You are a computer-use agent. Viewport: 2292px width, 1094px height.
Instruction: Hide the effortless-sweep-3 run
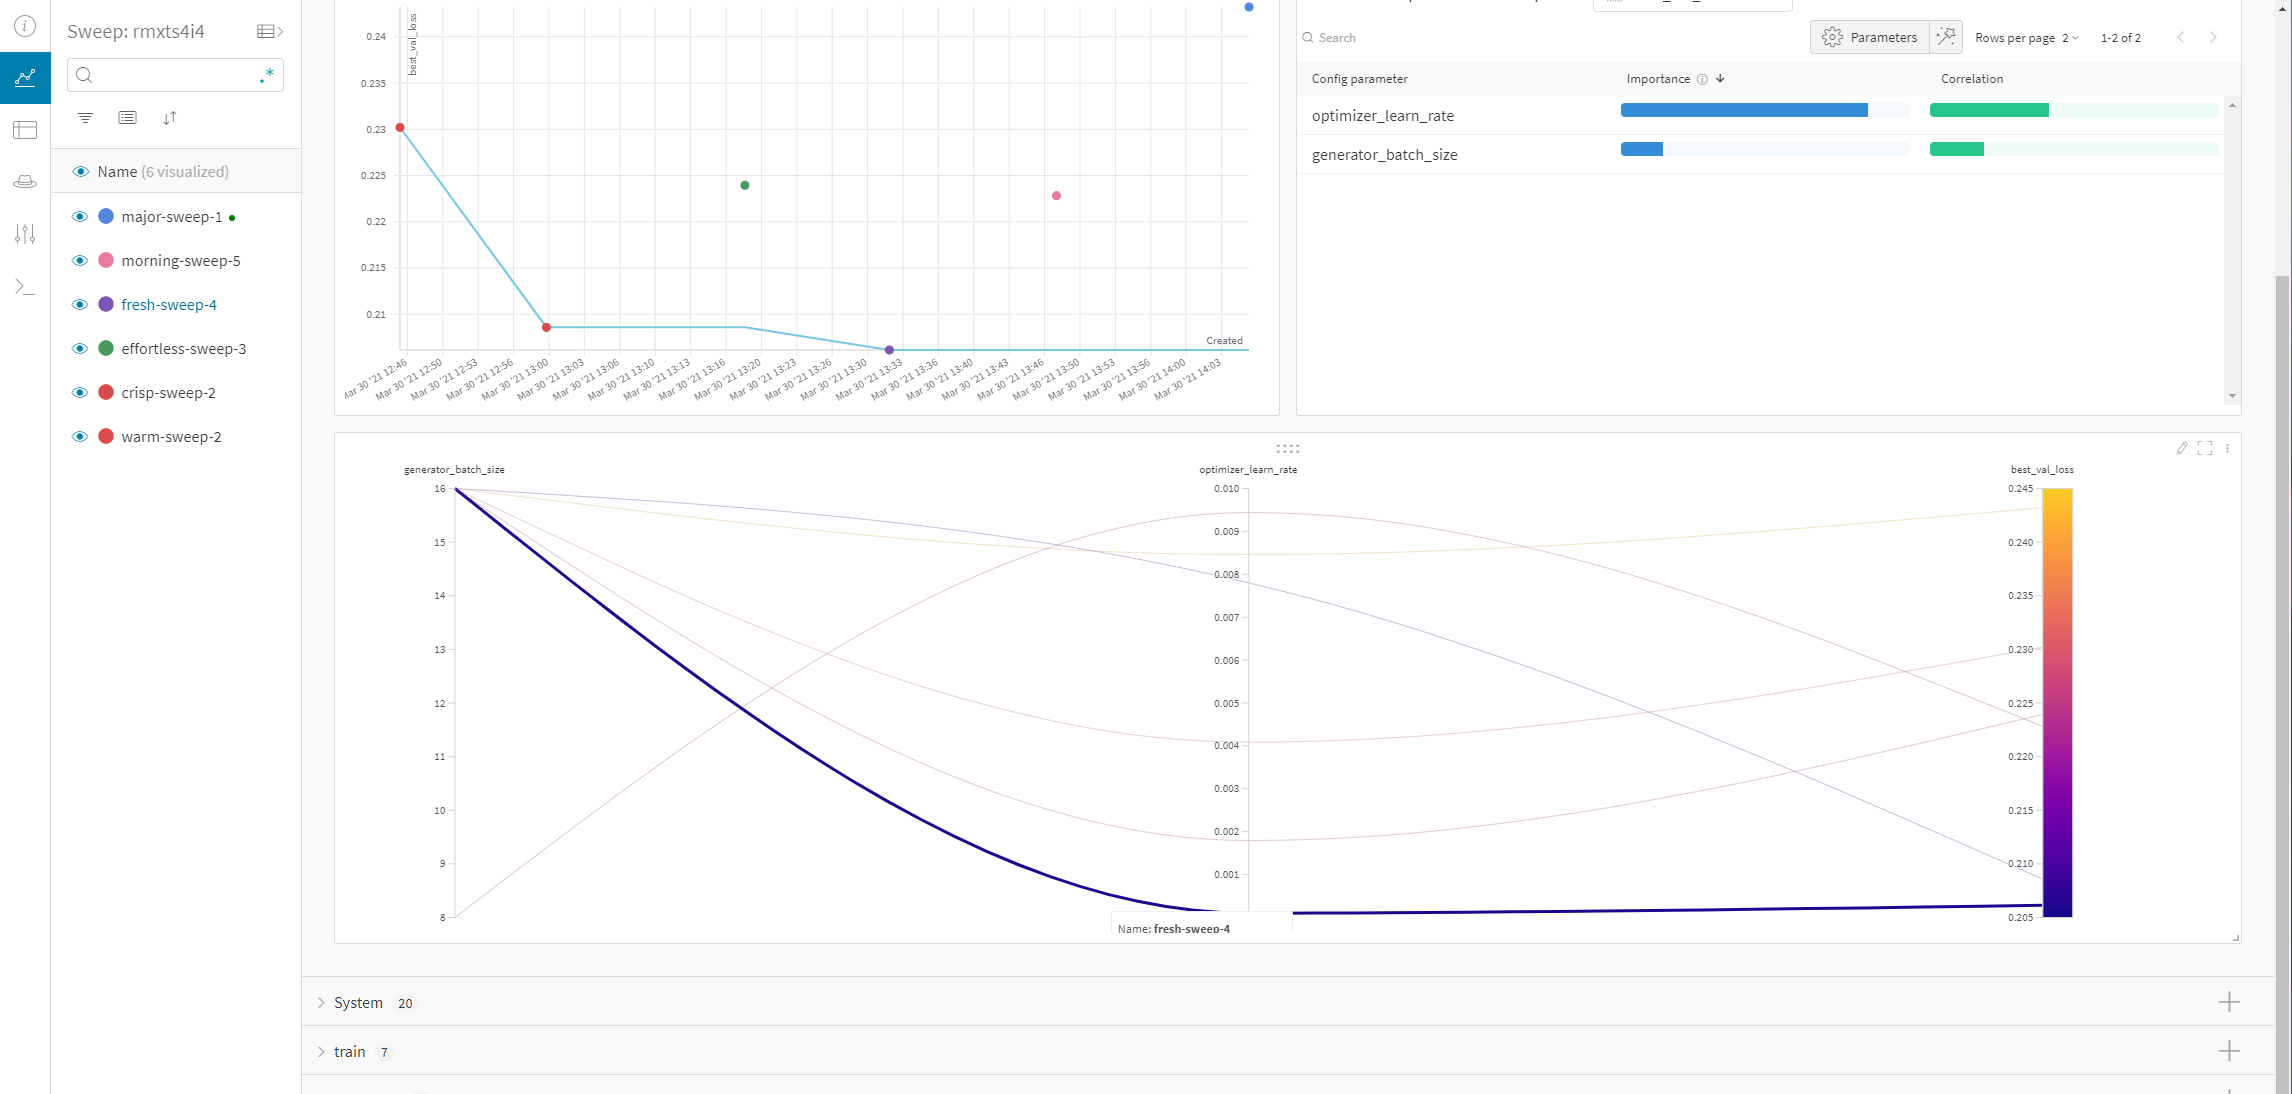[x=80, y=349]
